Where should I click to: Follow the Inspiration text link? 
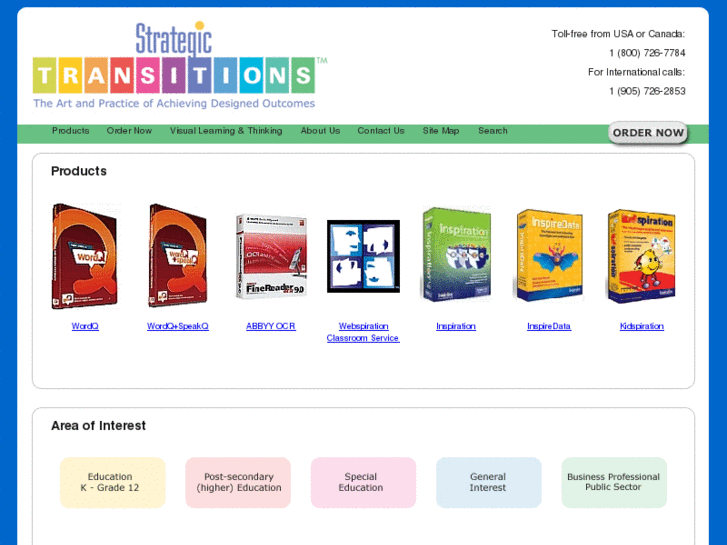456,326
